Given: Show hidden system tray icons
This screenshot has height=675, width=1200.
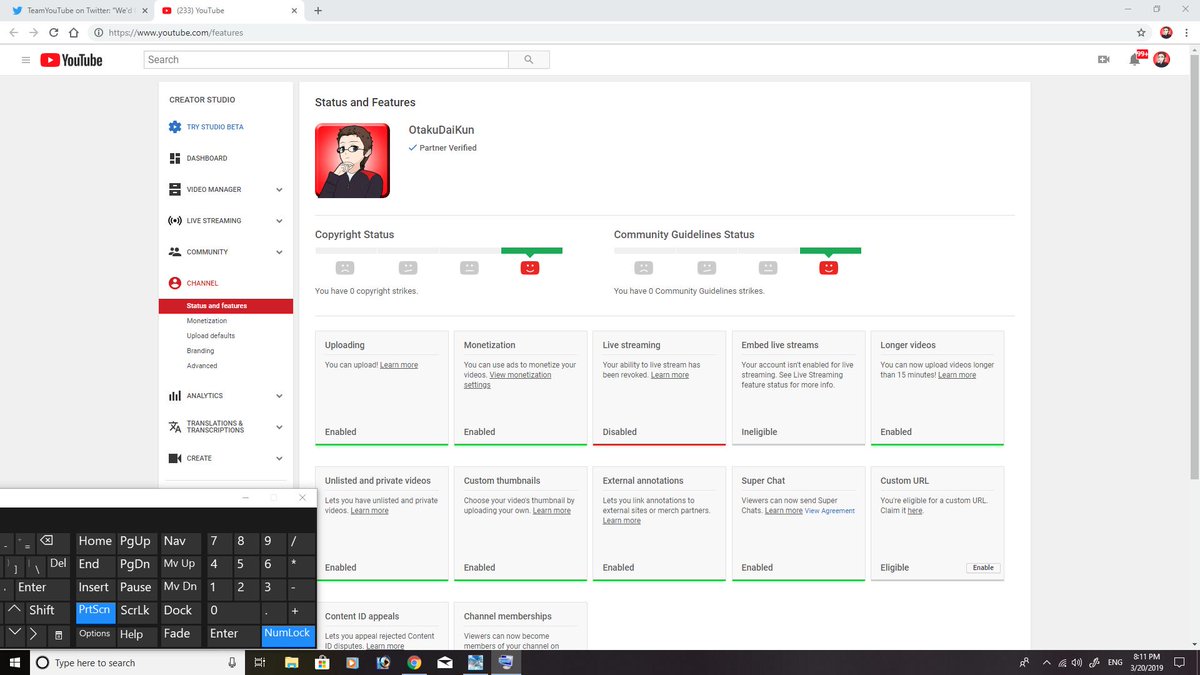Looking at the screenshot, I should (1045, 663).
